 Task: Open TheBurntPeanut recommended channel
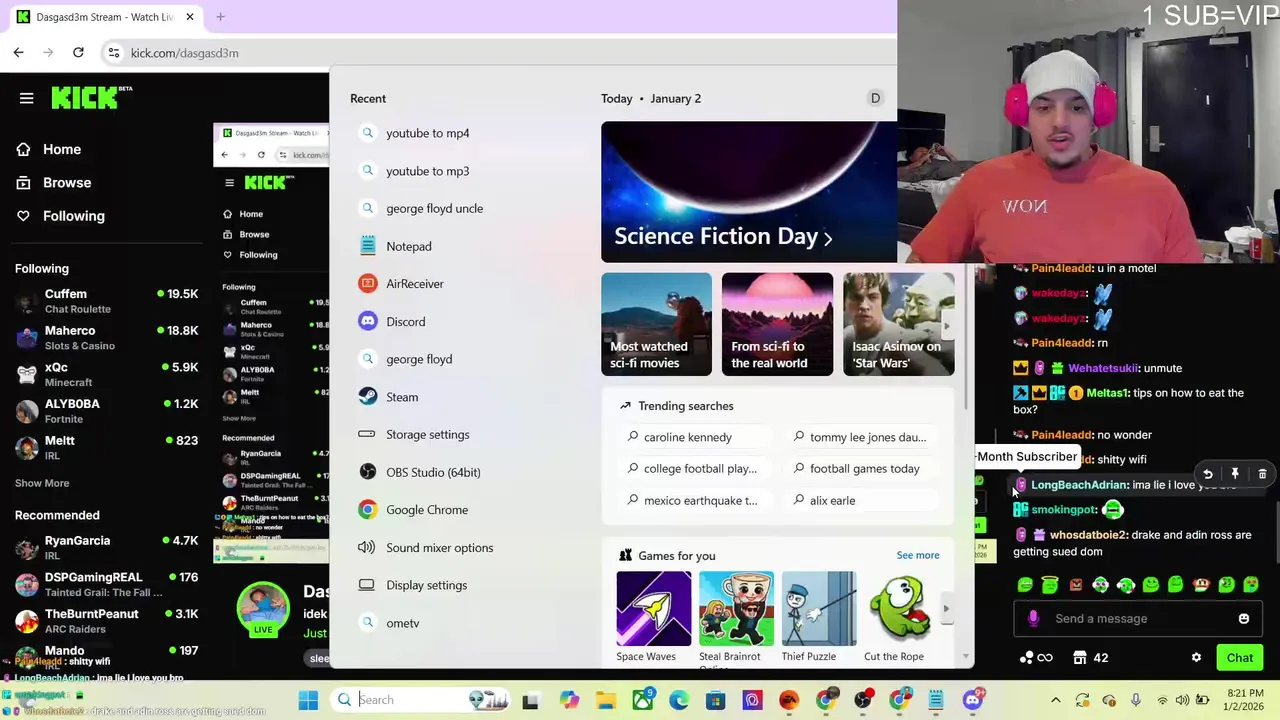pyautogui.click(x=106, y=620)
